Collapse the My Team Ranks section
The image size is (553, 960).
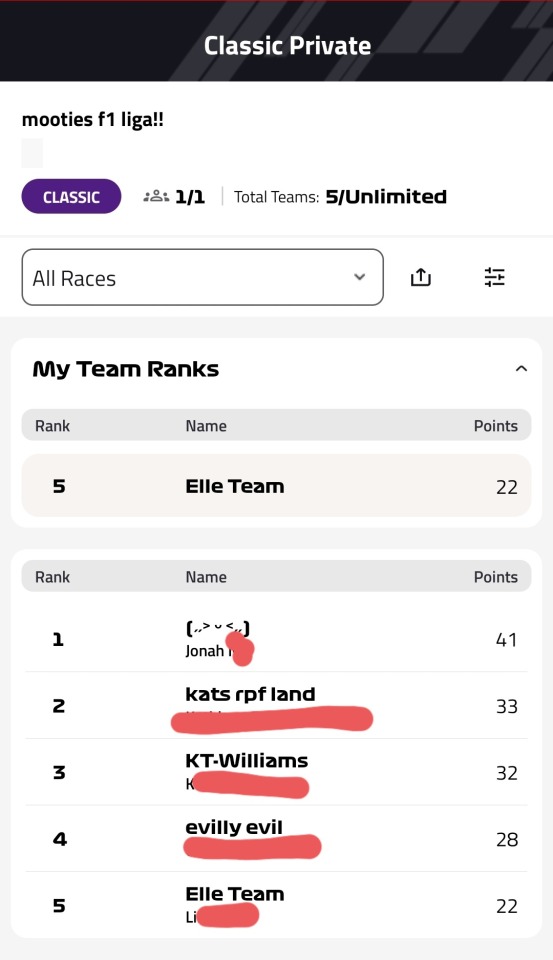tap(521, 369)
